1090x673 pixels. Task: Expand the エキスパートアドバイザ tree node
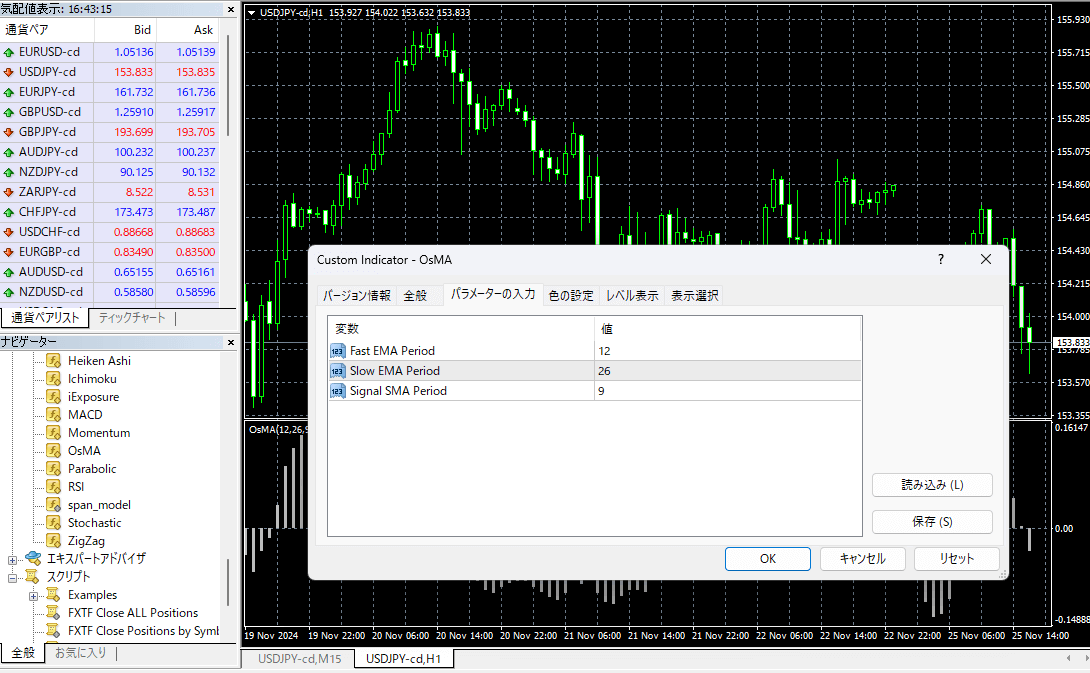tap(13, 559)
